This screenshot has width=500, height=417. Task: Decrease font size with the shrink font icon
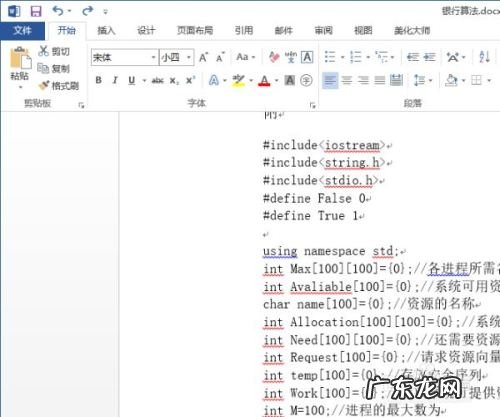220,57
